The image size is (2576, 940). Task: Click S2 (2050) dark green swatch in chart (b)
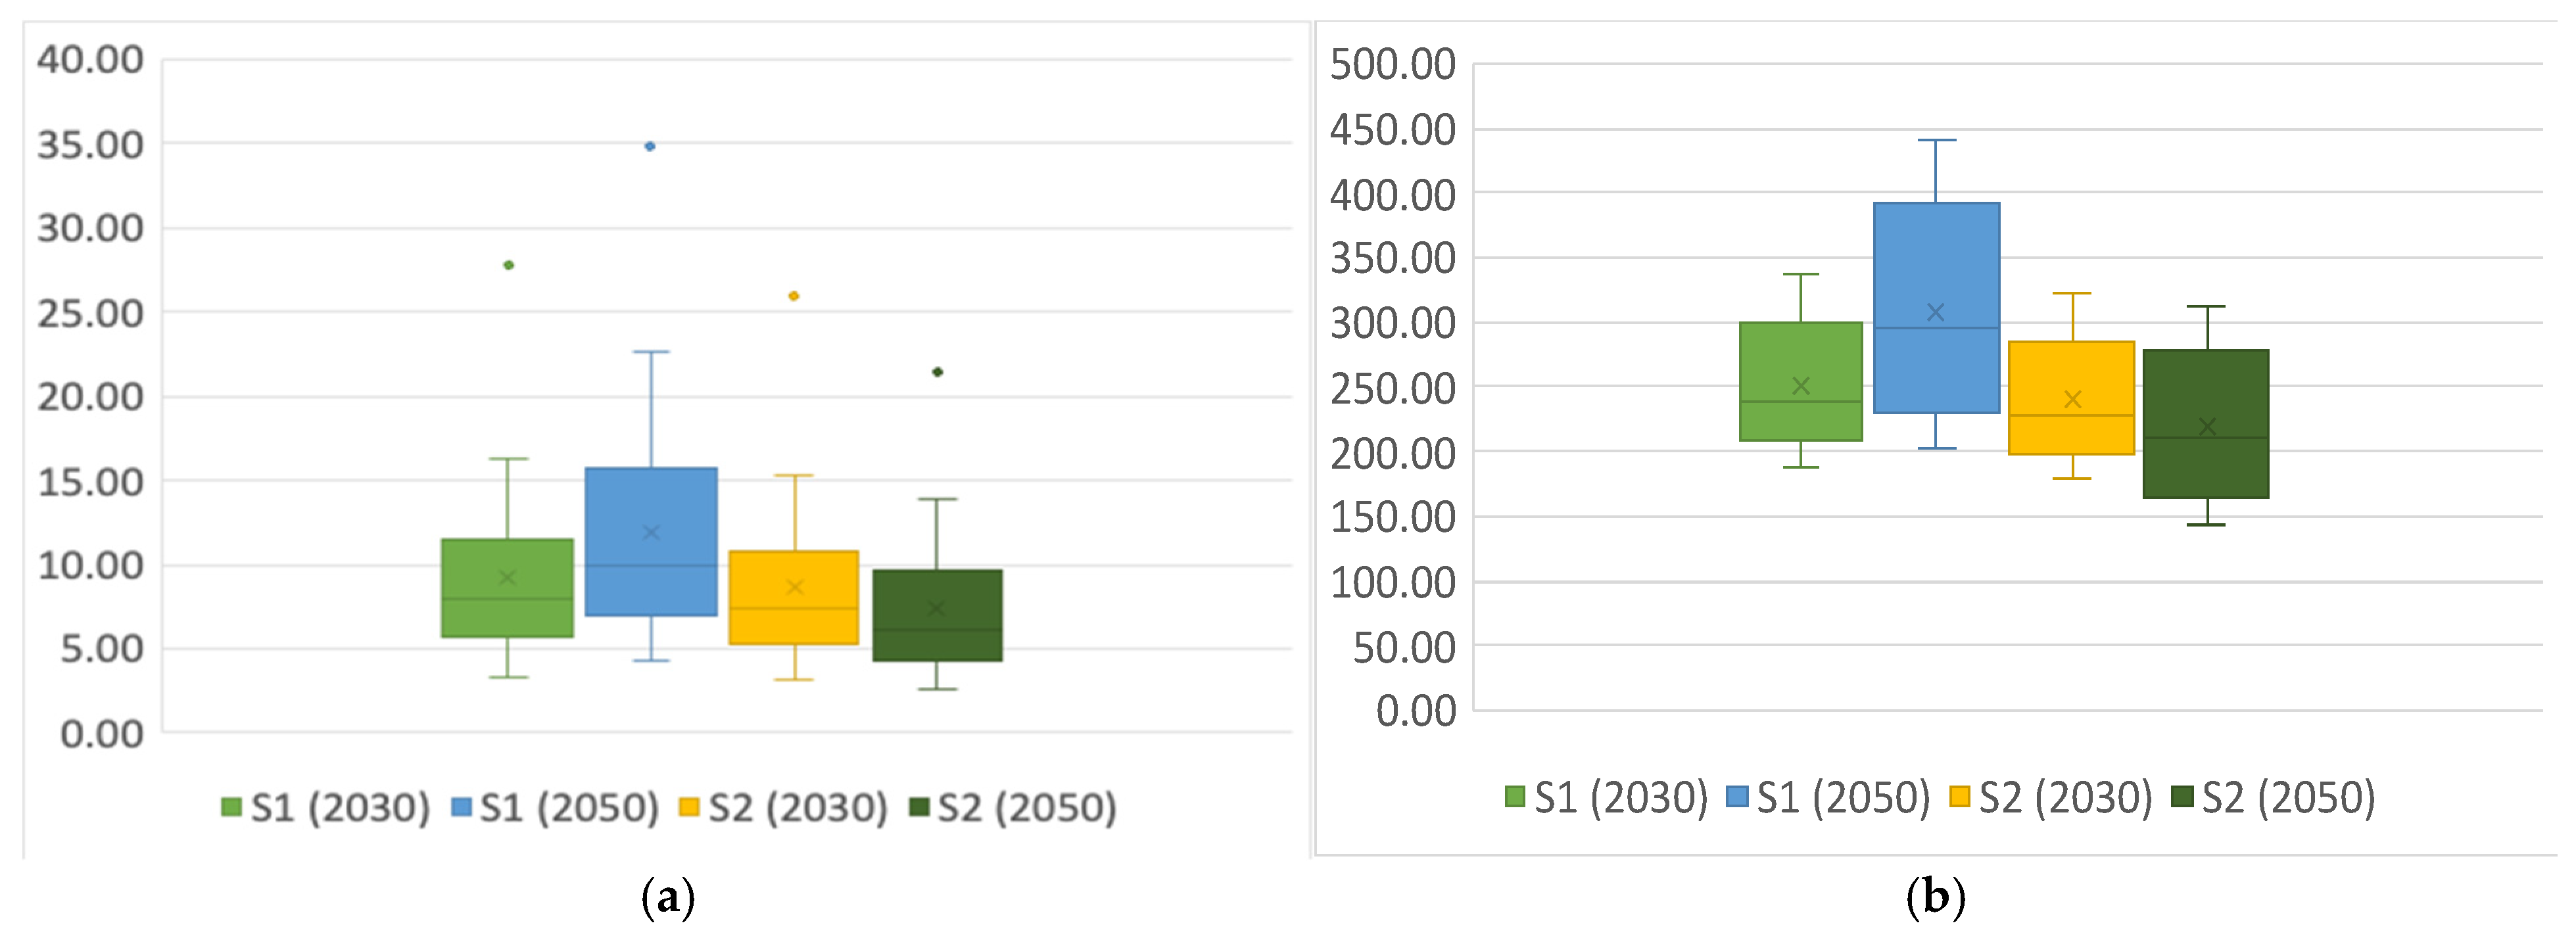2183,797
